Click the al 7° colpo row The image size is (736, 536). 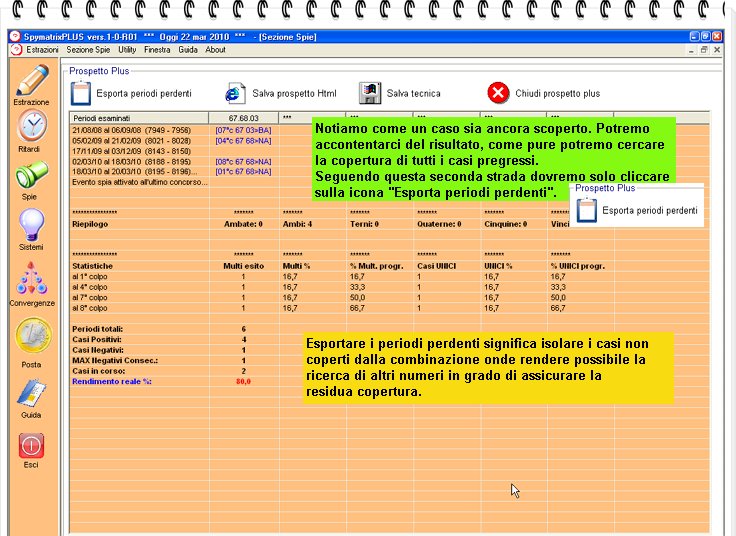[90, 298]
